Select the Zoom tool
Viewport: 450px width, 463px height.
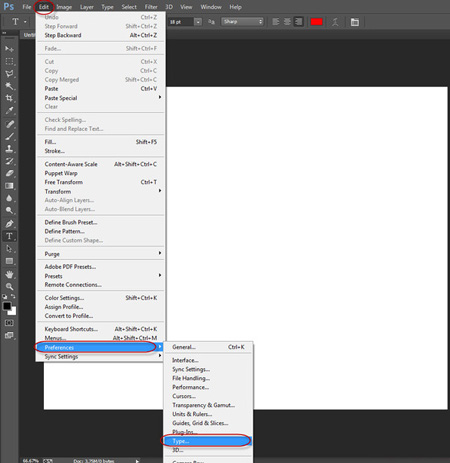(x=9, y=287)
